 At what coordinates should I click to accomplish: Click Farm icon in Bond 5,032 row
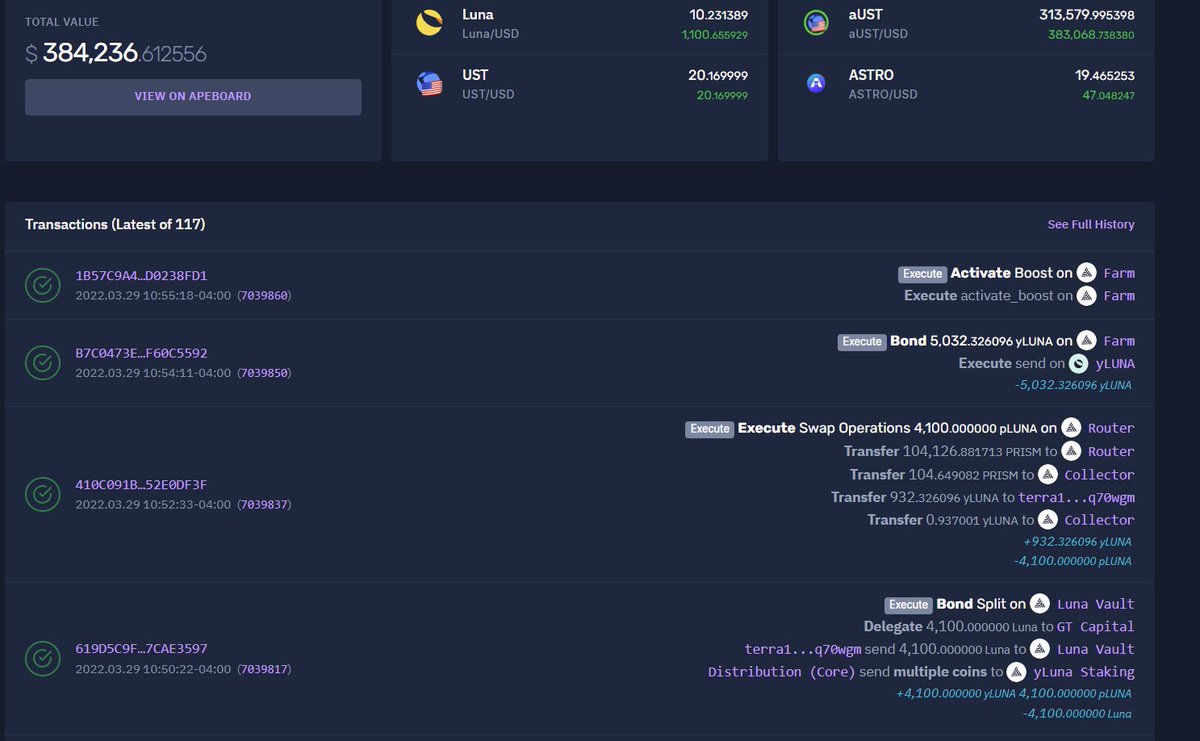pos(1087,341)
